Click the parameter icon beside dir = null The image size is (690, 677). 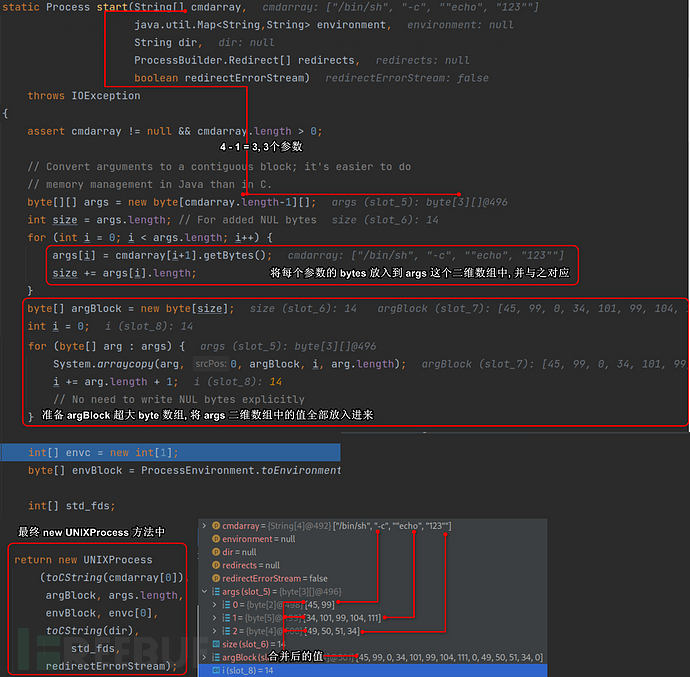coord(215,552)
